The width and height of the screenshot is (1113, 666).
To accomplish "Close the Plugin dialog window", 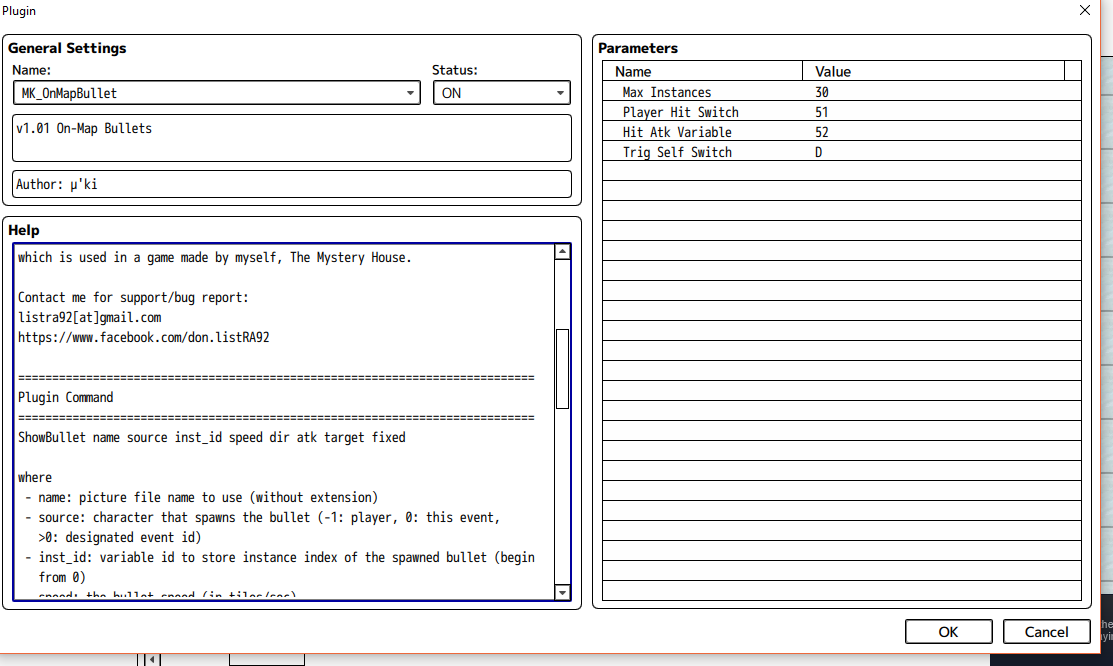I will pos(1085,10).
